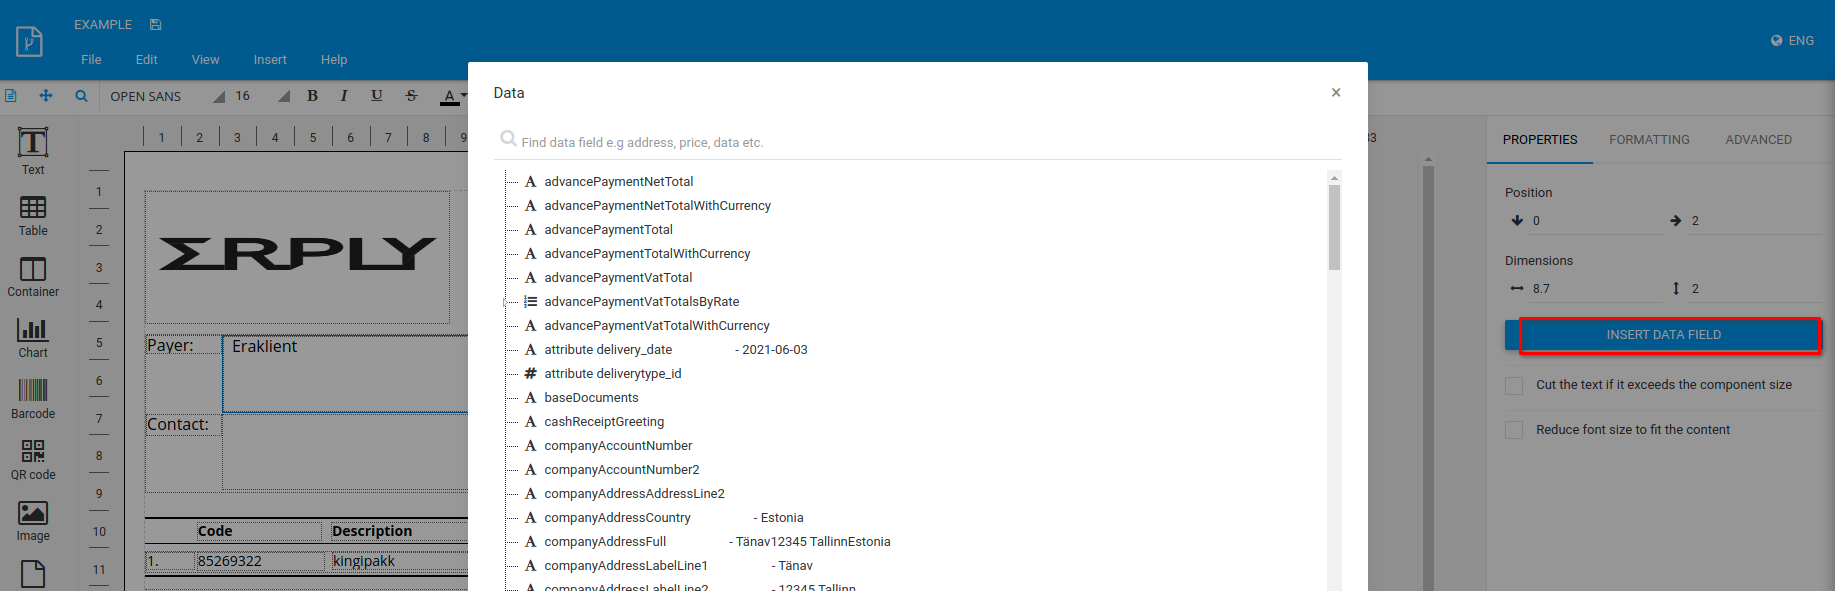Image resolution: width=1835 pixels, height=591 pixels.
Task: Toggle bold formatting
Action: pos(313,96)
